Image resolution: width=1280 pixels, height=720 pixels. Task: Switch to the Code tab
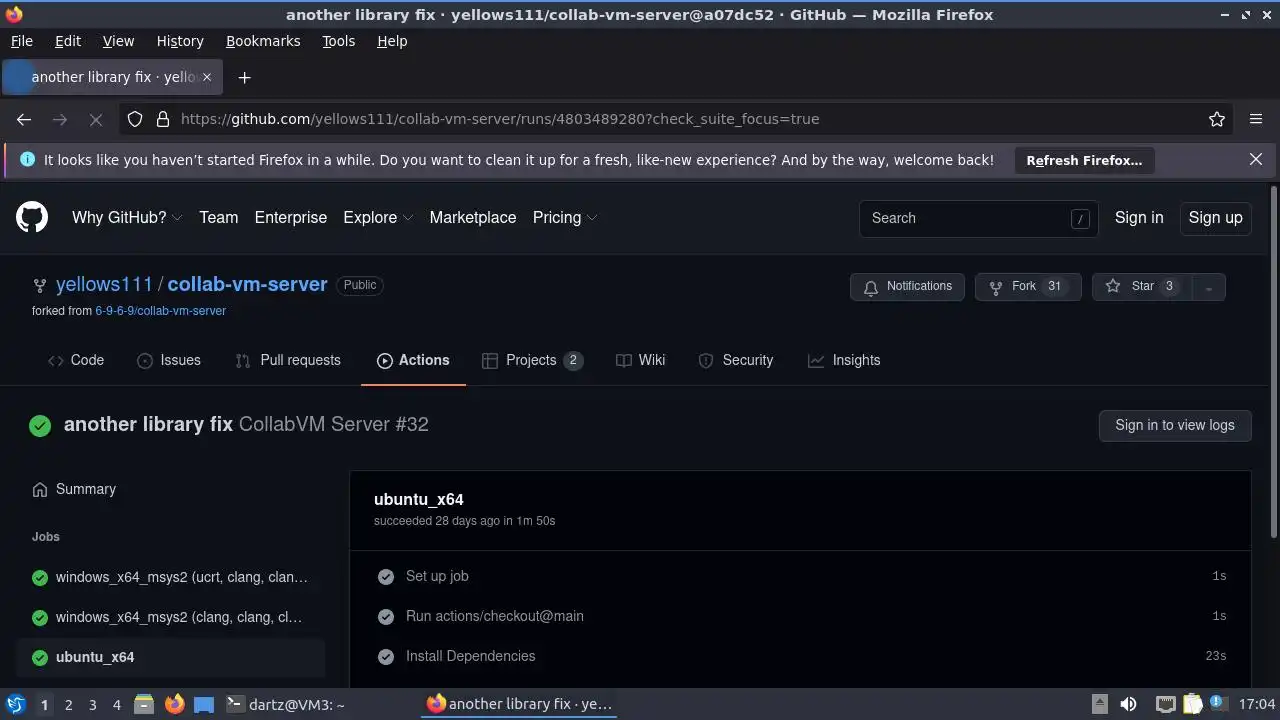pos(76,360)
